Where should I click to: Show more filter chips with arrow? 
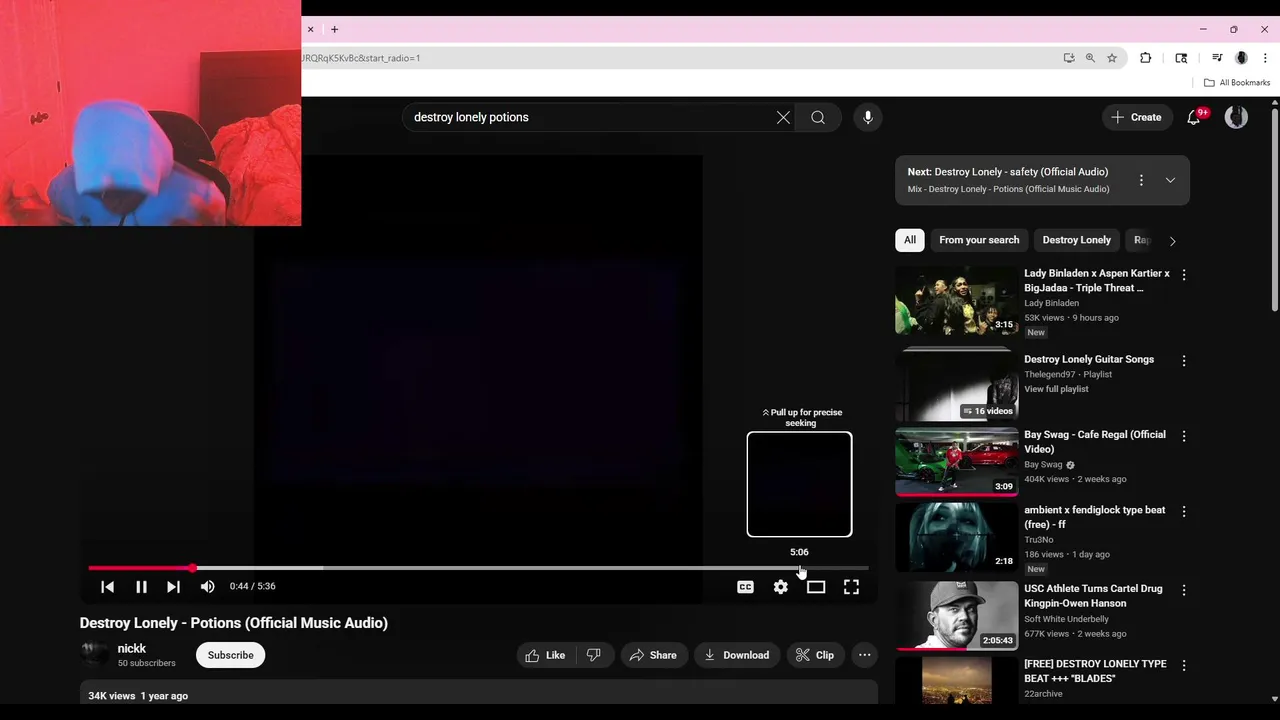click(x=1172, y=241)
